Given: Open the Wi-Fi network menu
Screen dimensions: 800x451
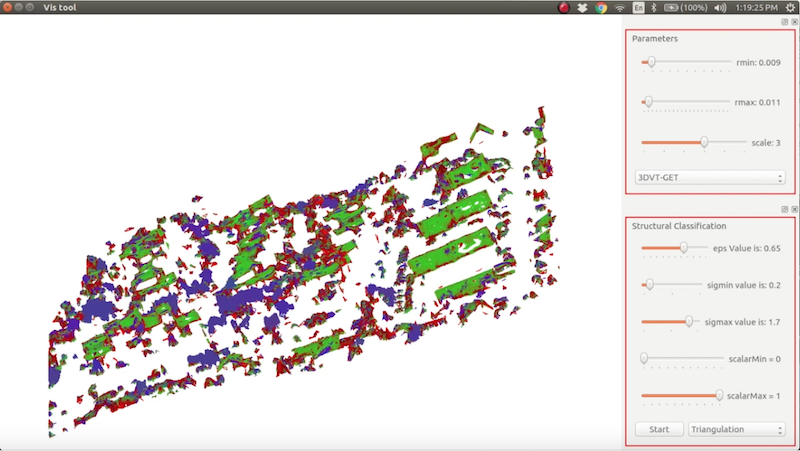Looking at the screenshot, I should pyautogui.click(x=620, y=8).
